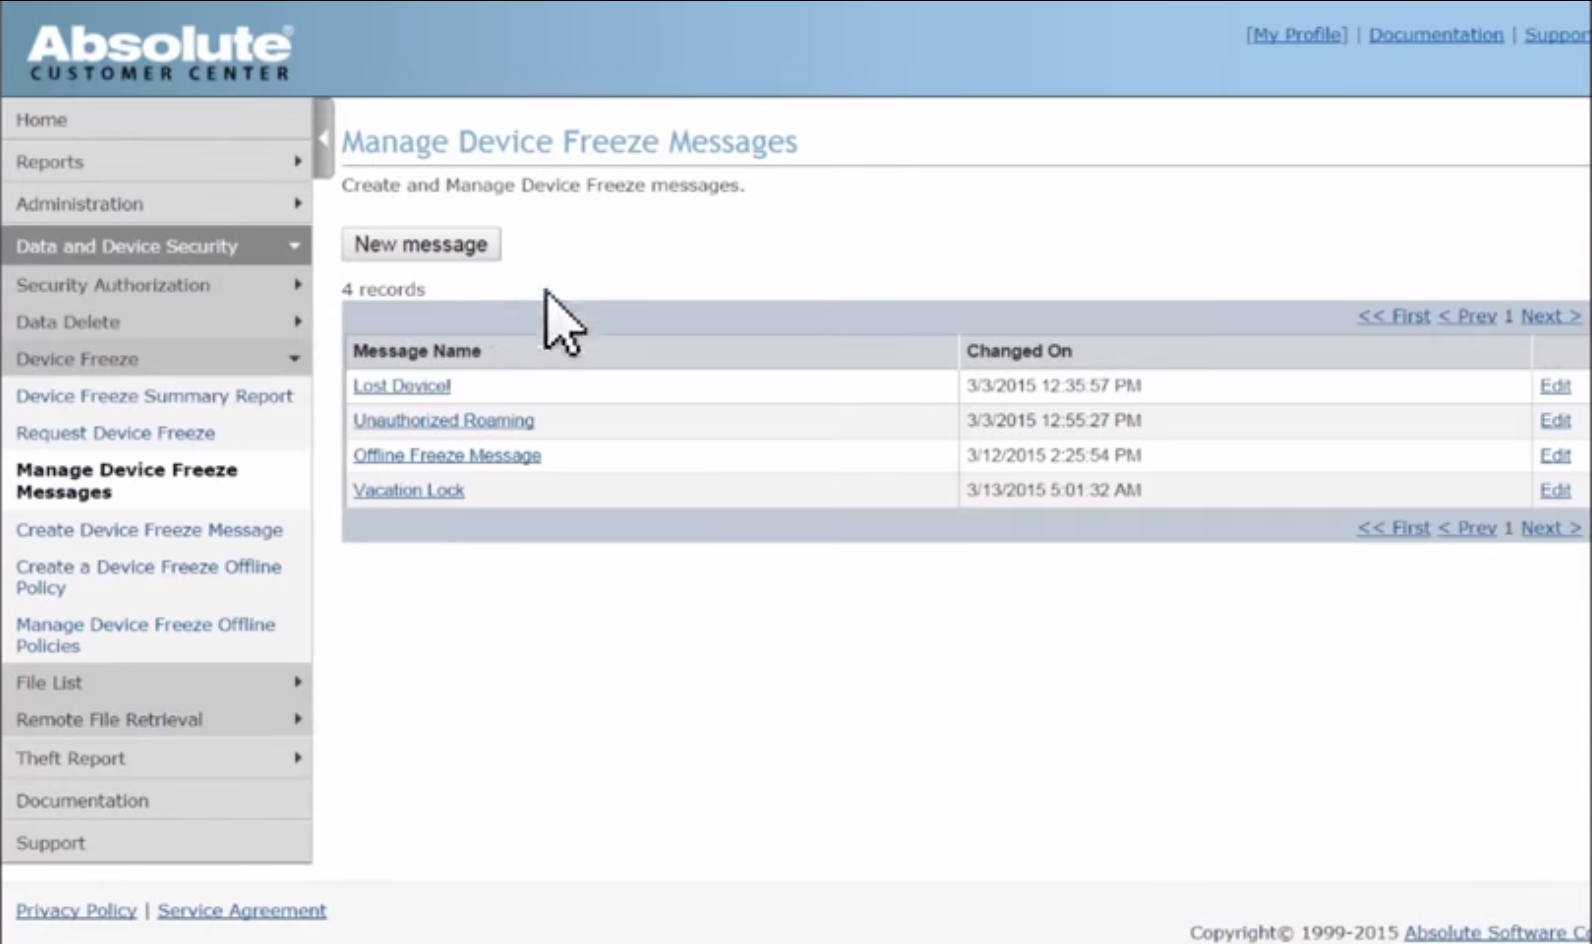Collapse the Device Freeze section arrow
The image size is (1592, 944).
(x=294, y=359)
